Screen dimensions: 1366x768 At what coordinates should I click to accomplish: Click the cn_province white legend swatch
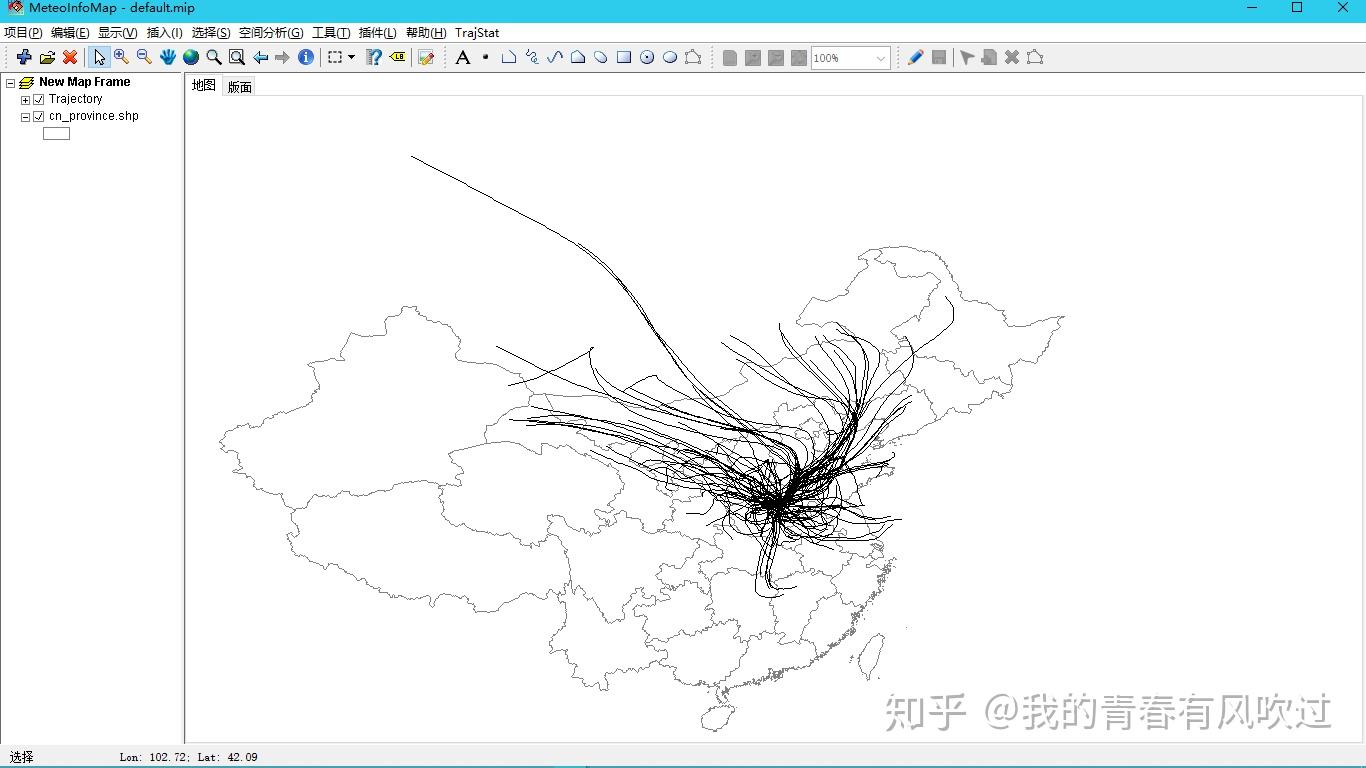tap(56, 133)
